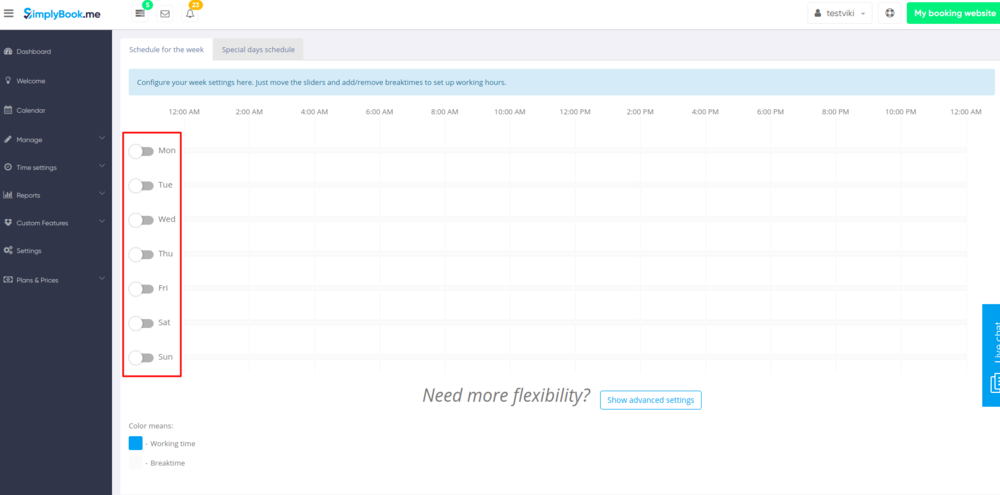
Task: Turn on the Wed schedule toggle
Action: tap(141, 220)
